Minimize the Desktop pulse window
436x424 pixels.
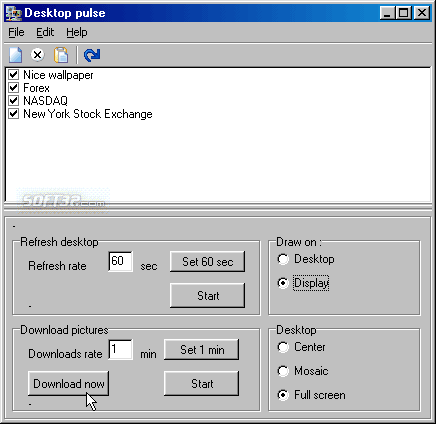pyautogui.click(x=387, y=13)
